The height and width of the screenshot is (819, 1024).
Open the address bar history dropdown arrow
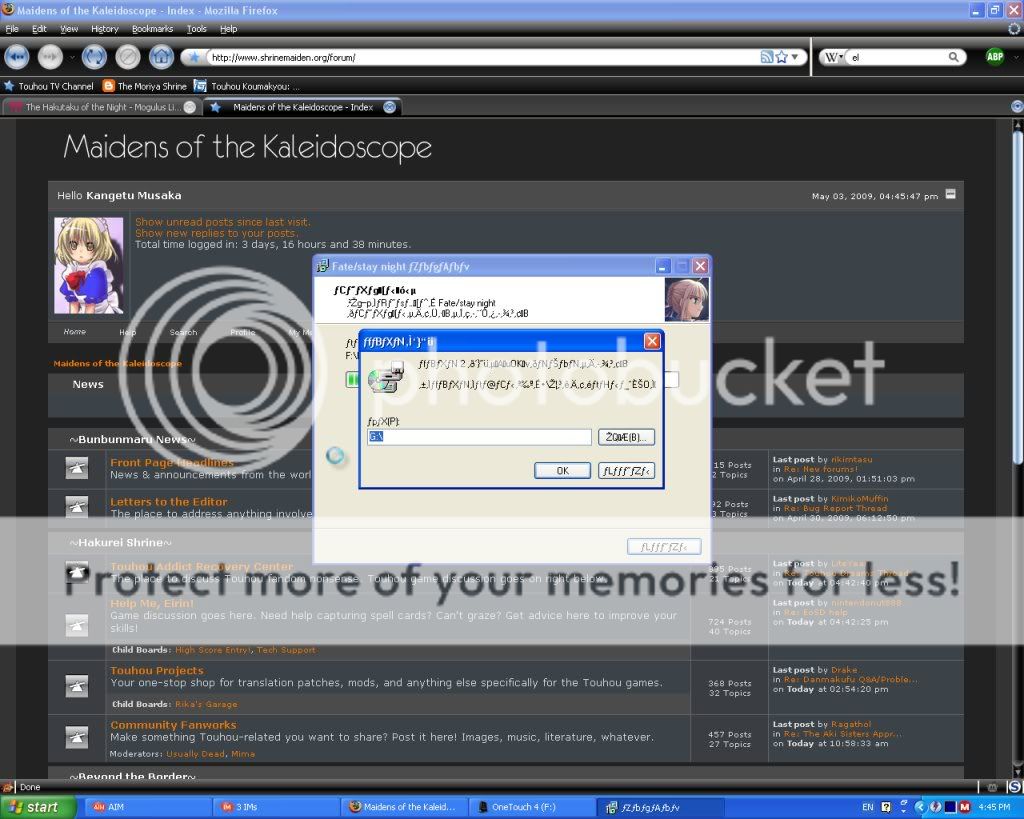pos(797,57)
